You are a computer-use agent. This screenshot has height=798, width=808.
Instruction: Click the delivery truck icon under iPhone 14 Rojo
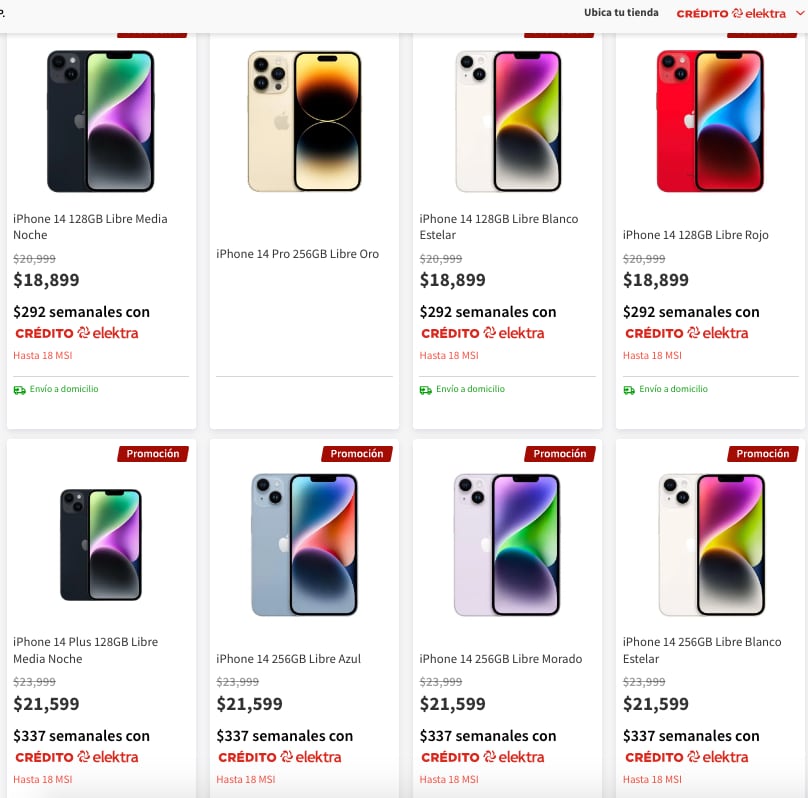pyautogui.click(x=630, y=390)
